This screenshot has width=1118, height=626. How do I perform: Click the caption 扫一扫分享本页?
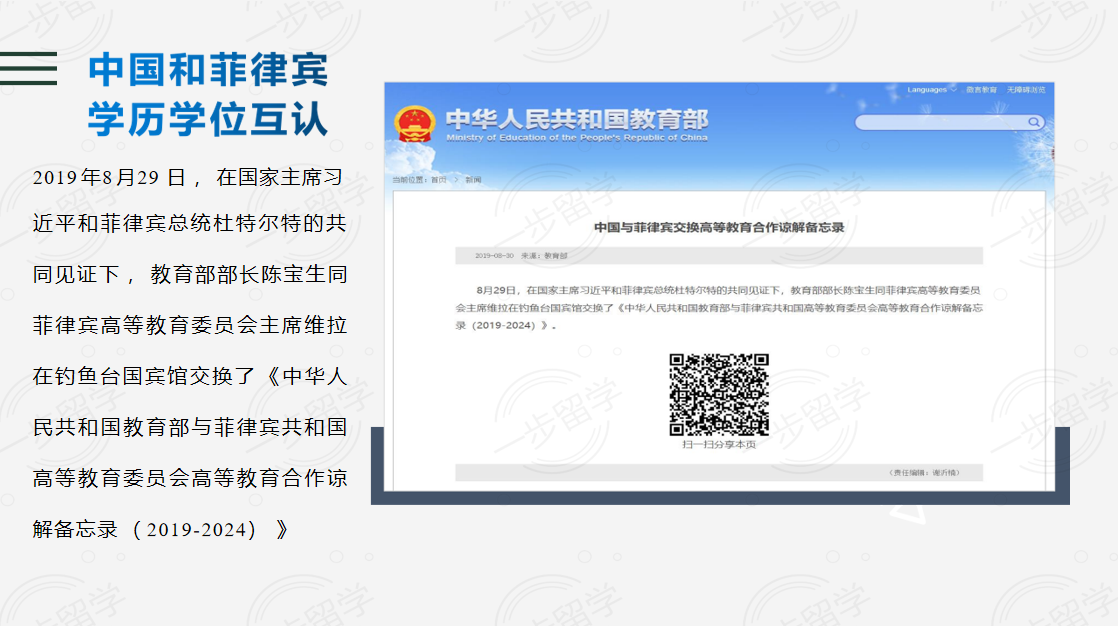[x=719, y=444]
